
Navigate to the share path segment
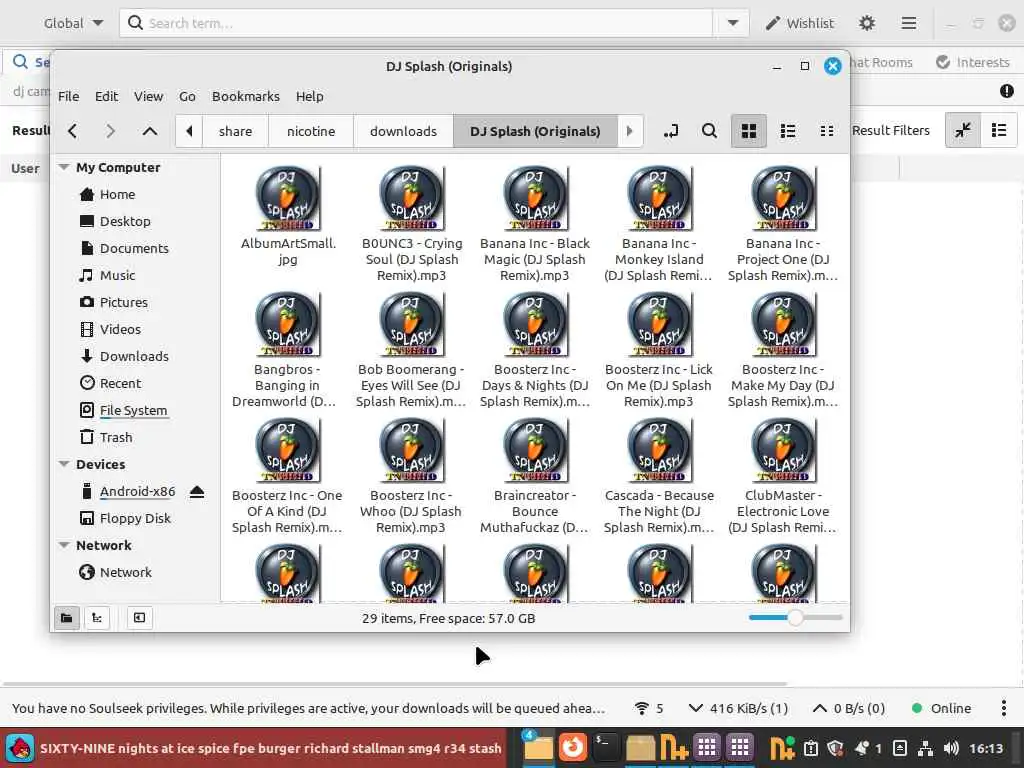(x=235, y=131)
